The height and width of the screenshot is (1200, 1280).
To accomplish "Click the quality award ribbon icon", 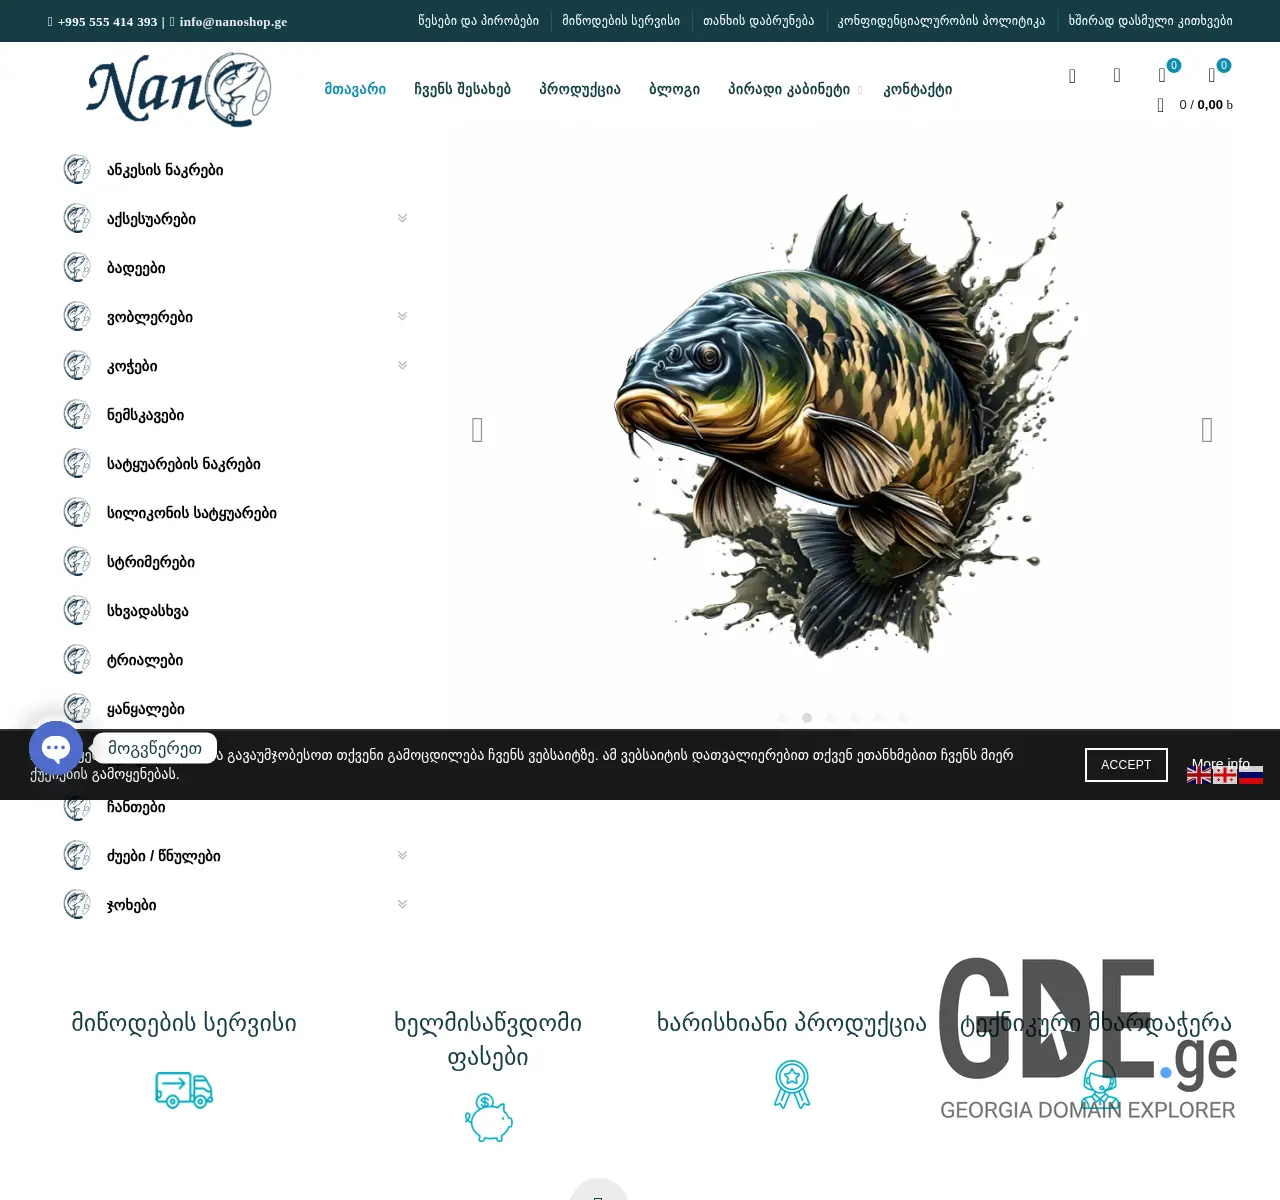I will [x=791, y=1084].
